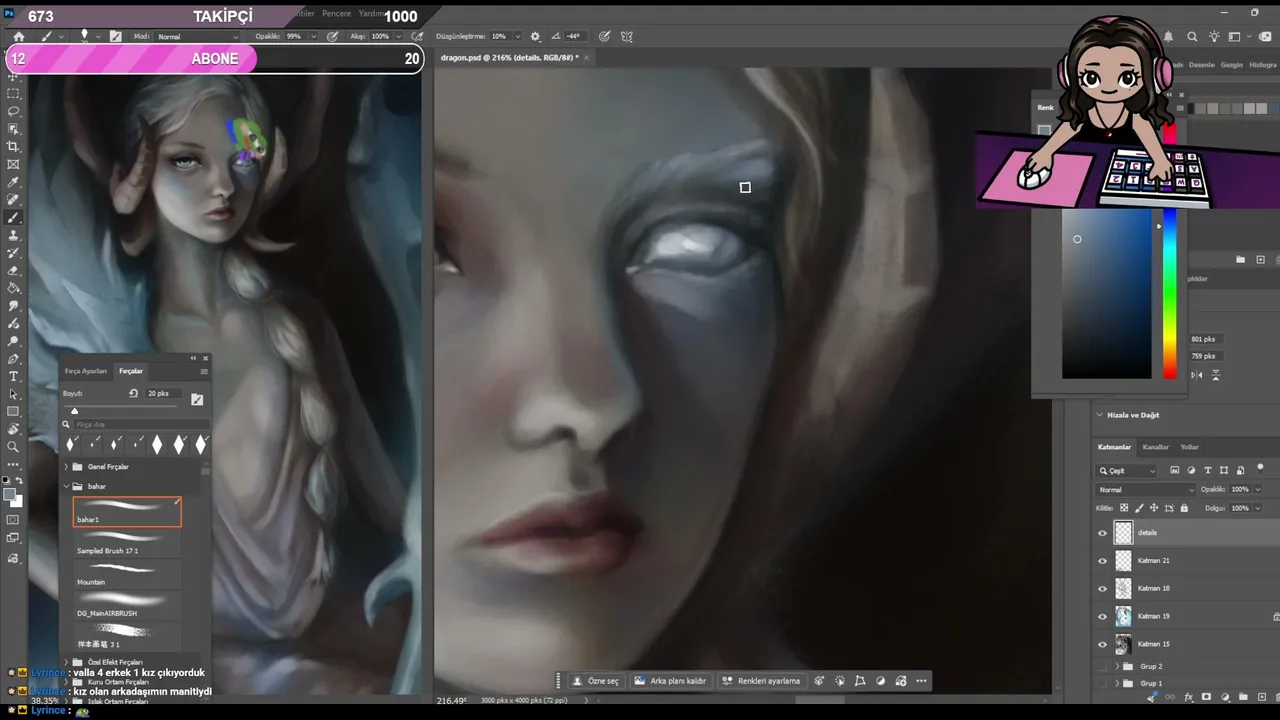
Task: Click the brush size Boyut slider
Action: click(x=120, y=410)
